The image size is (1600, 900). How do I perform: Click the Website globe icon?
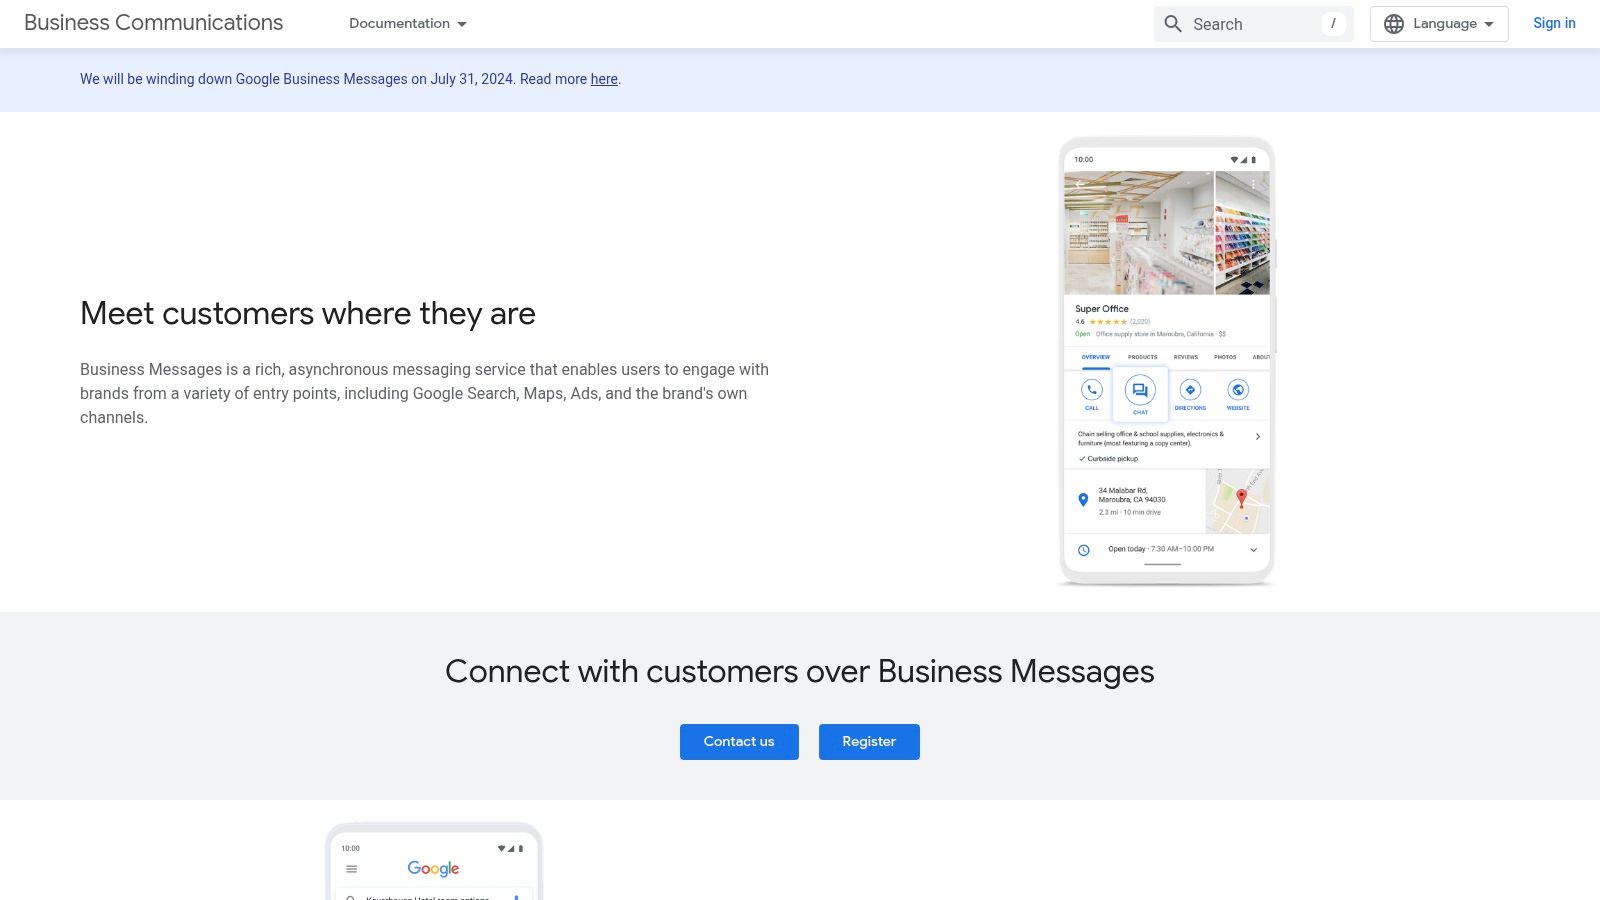(x=1238, y=390)
